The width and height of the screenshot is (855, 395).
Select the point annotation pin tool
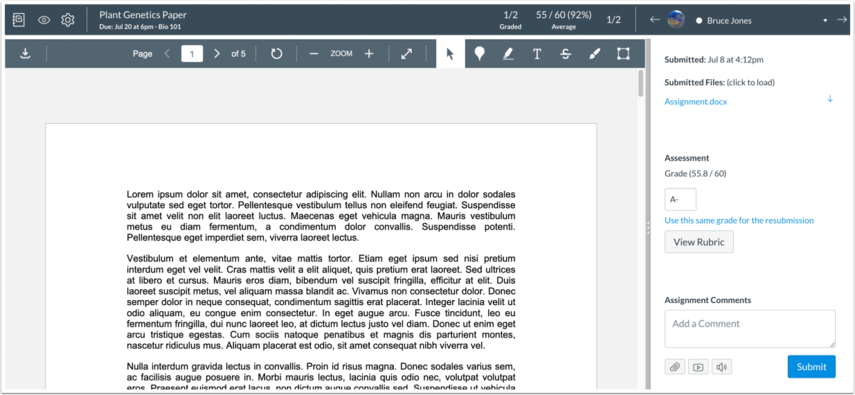point(479,53)
